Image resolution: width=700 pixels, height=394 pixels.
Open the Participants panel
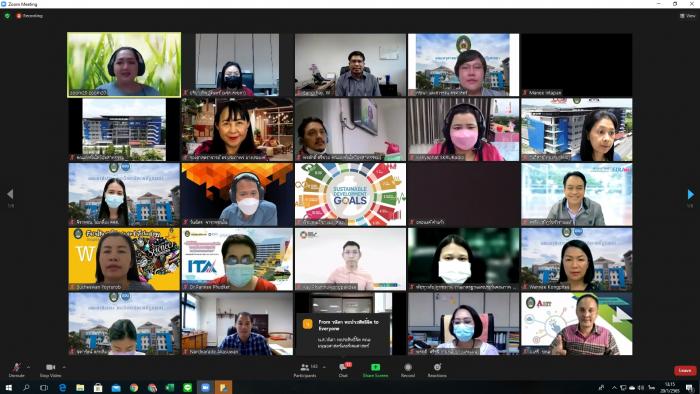(305, 369)
